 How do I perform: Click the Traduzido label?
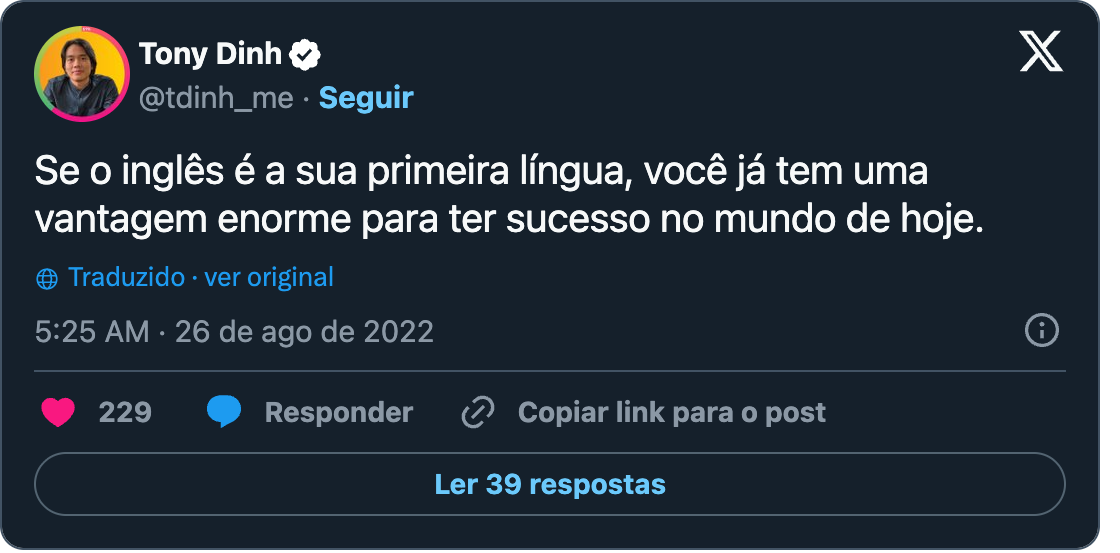tap(126, 277)
